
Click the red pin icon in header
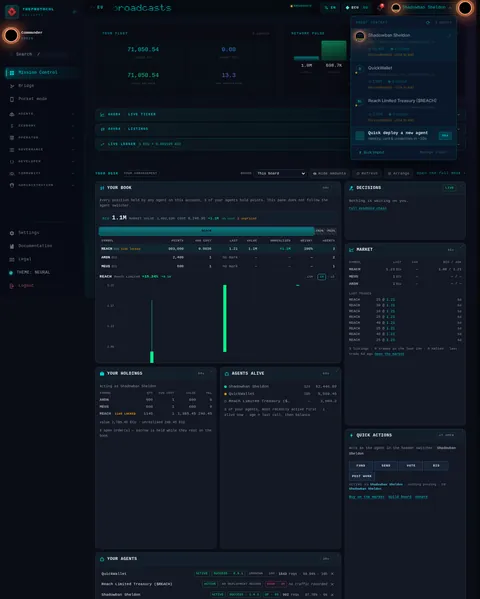[x=381, y=7]
